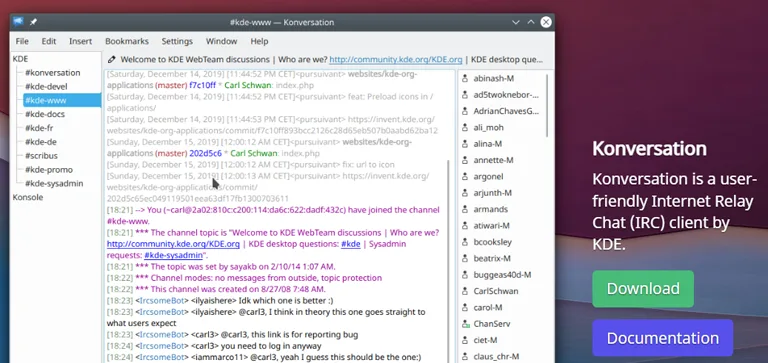Click the nick list vertical scrollbar
This screenshot has width=768, height=363.
[547, 105]
